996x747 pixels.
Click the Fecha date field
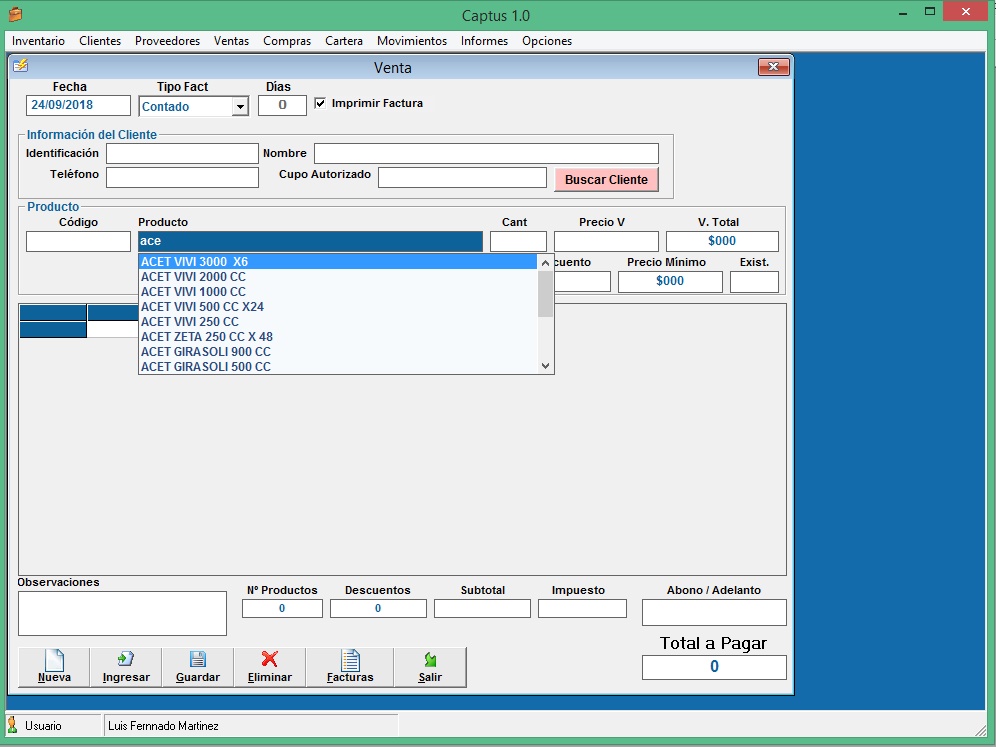78,105
